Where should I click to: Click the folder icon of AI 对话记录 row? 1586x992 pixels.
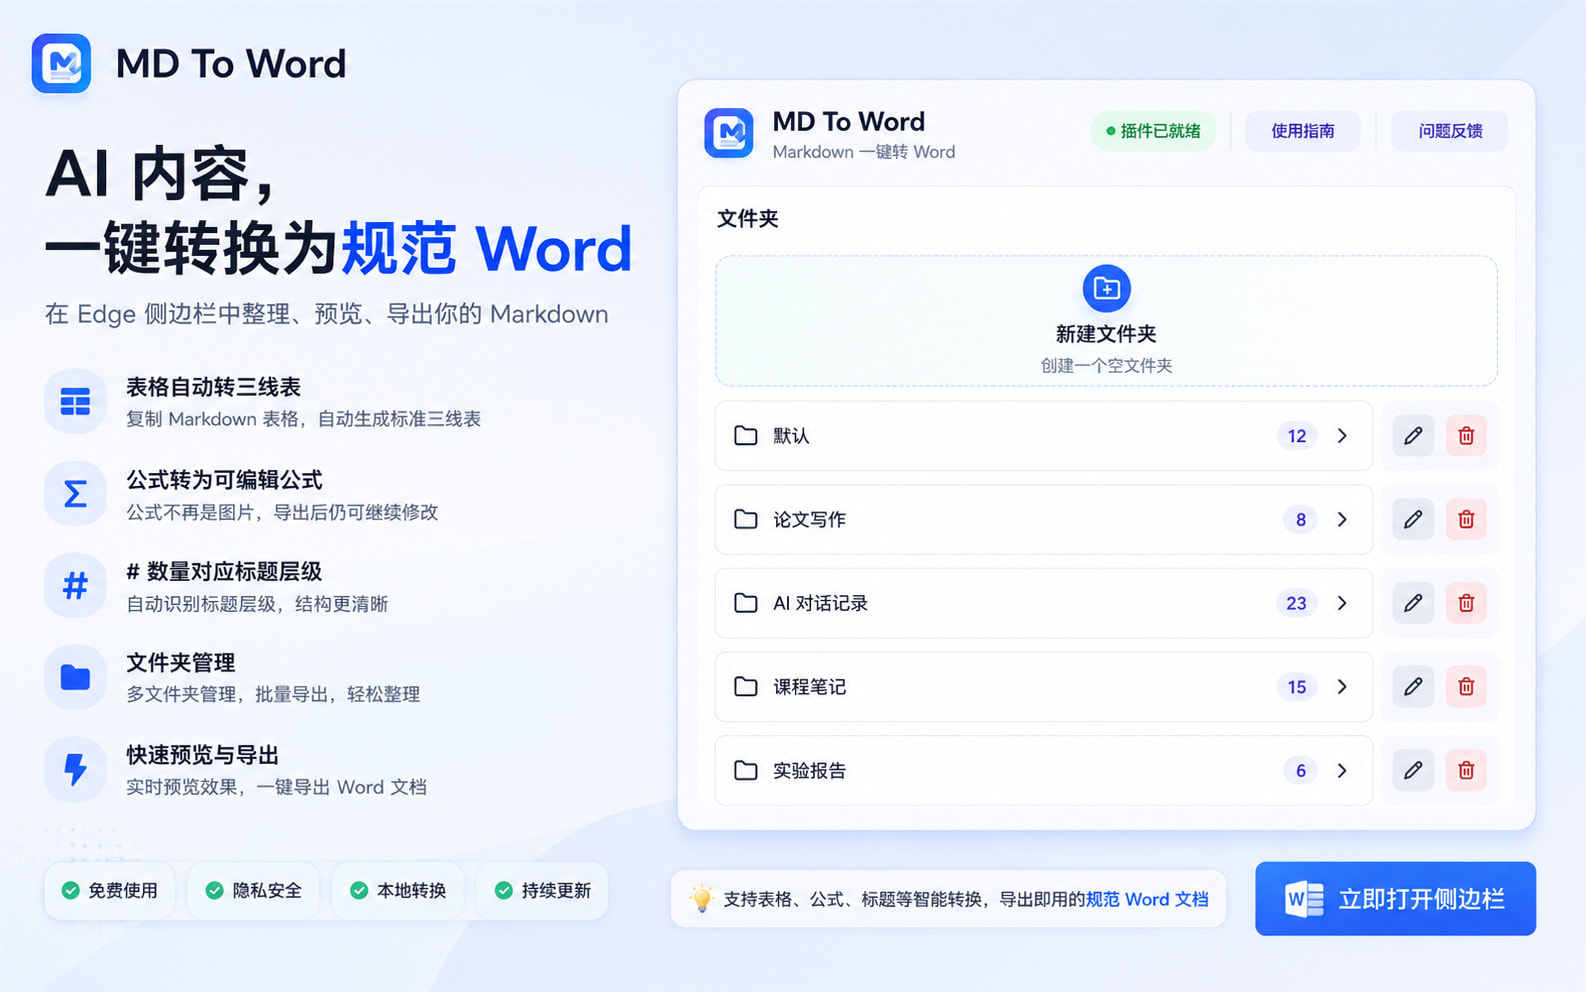[x=746, y=603]
